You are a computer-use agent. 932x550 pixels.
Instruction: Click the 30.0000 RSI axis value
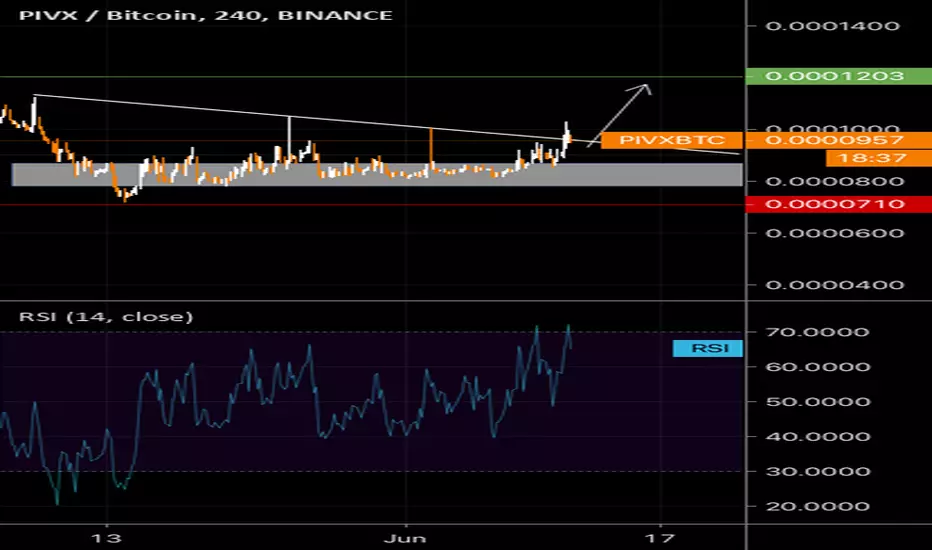pos(817,472)
